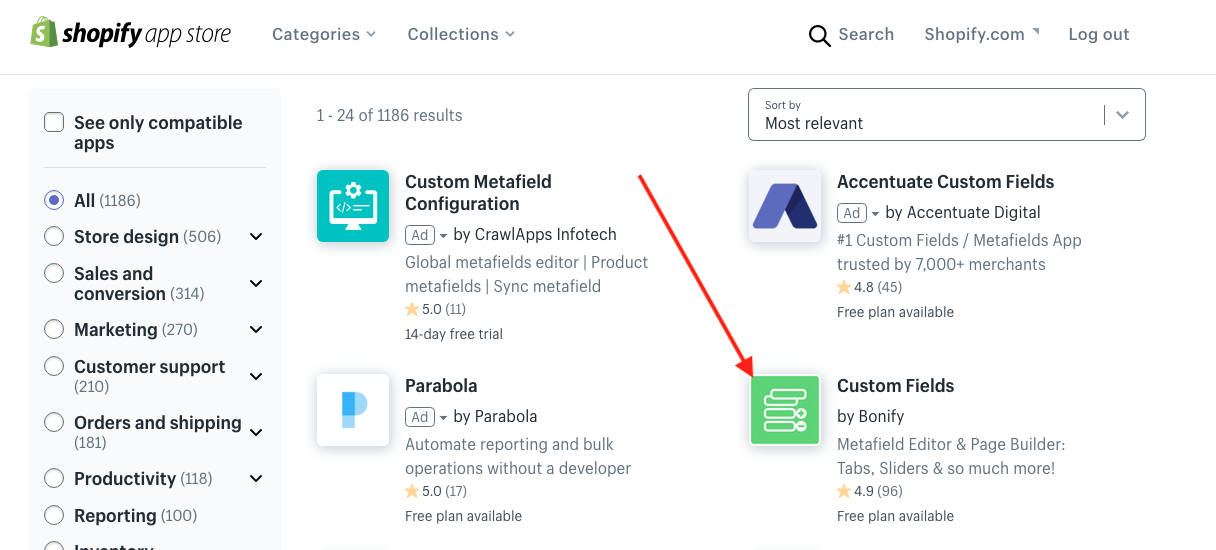The height and width of the screenshot is (550, 1216).
Task: Expand the Customer support chevron
Action: point(256,377)
